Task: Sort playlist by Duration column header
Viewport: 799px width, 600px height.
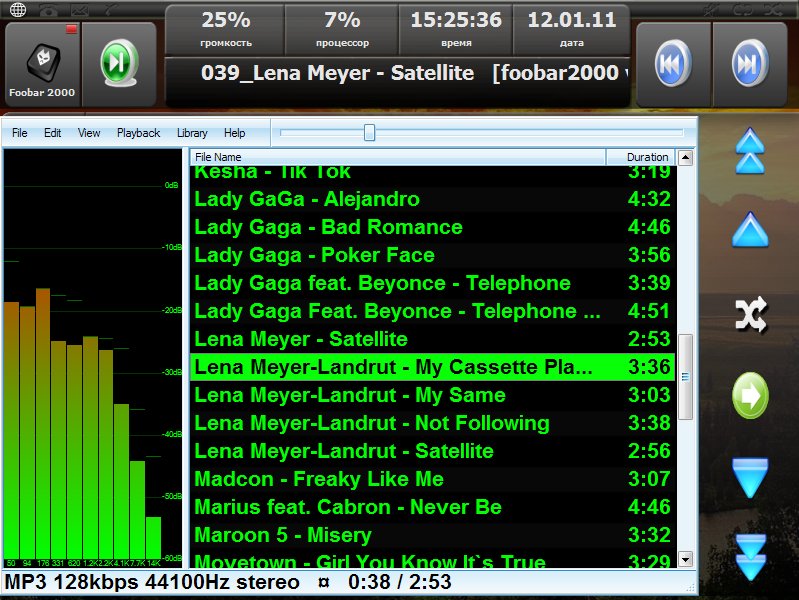Action: pos(641,157)
